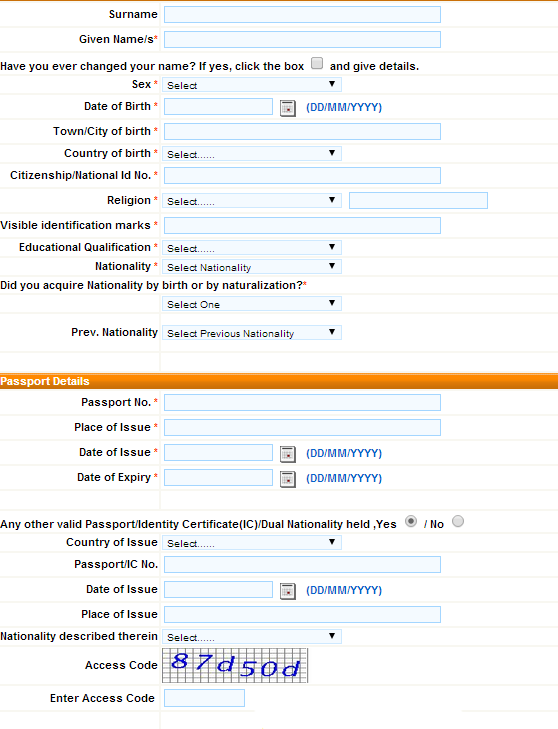The height and width of the screenshot is (729, 558).
Task: Select Yes for other valid passport held
Action: (411, 521)
